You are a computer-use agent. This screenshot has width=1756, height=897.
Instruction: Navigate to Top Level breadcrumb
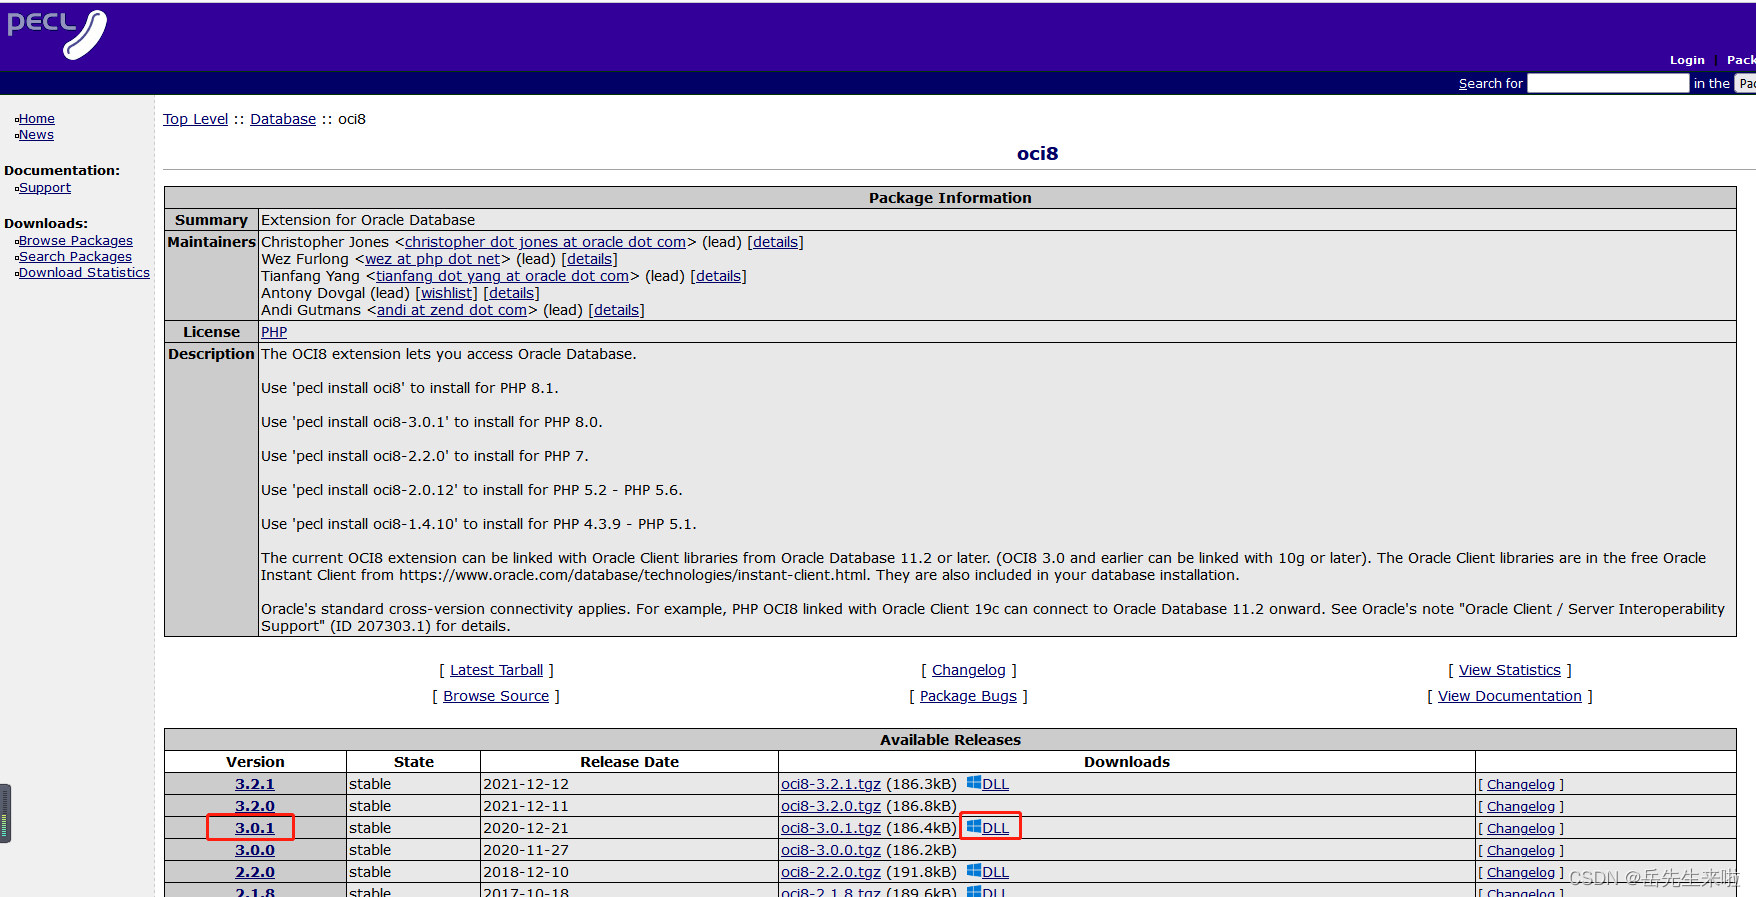click(x=196, y=119)
